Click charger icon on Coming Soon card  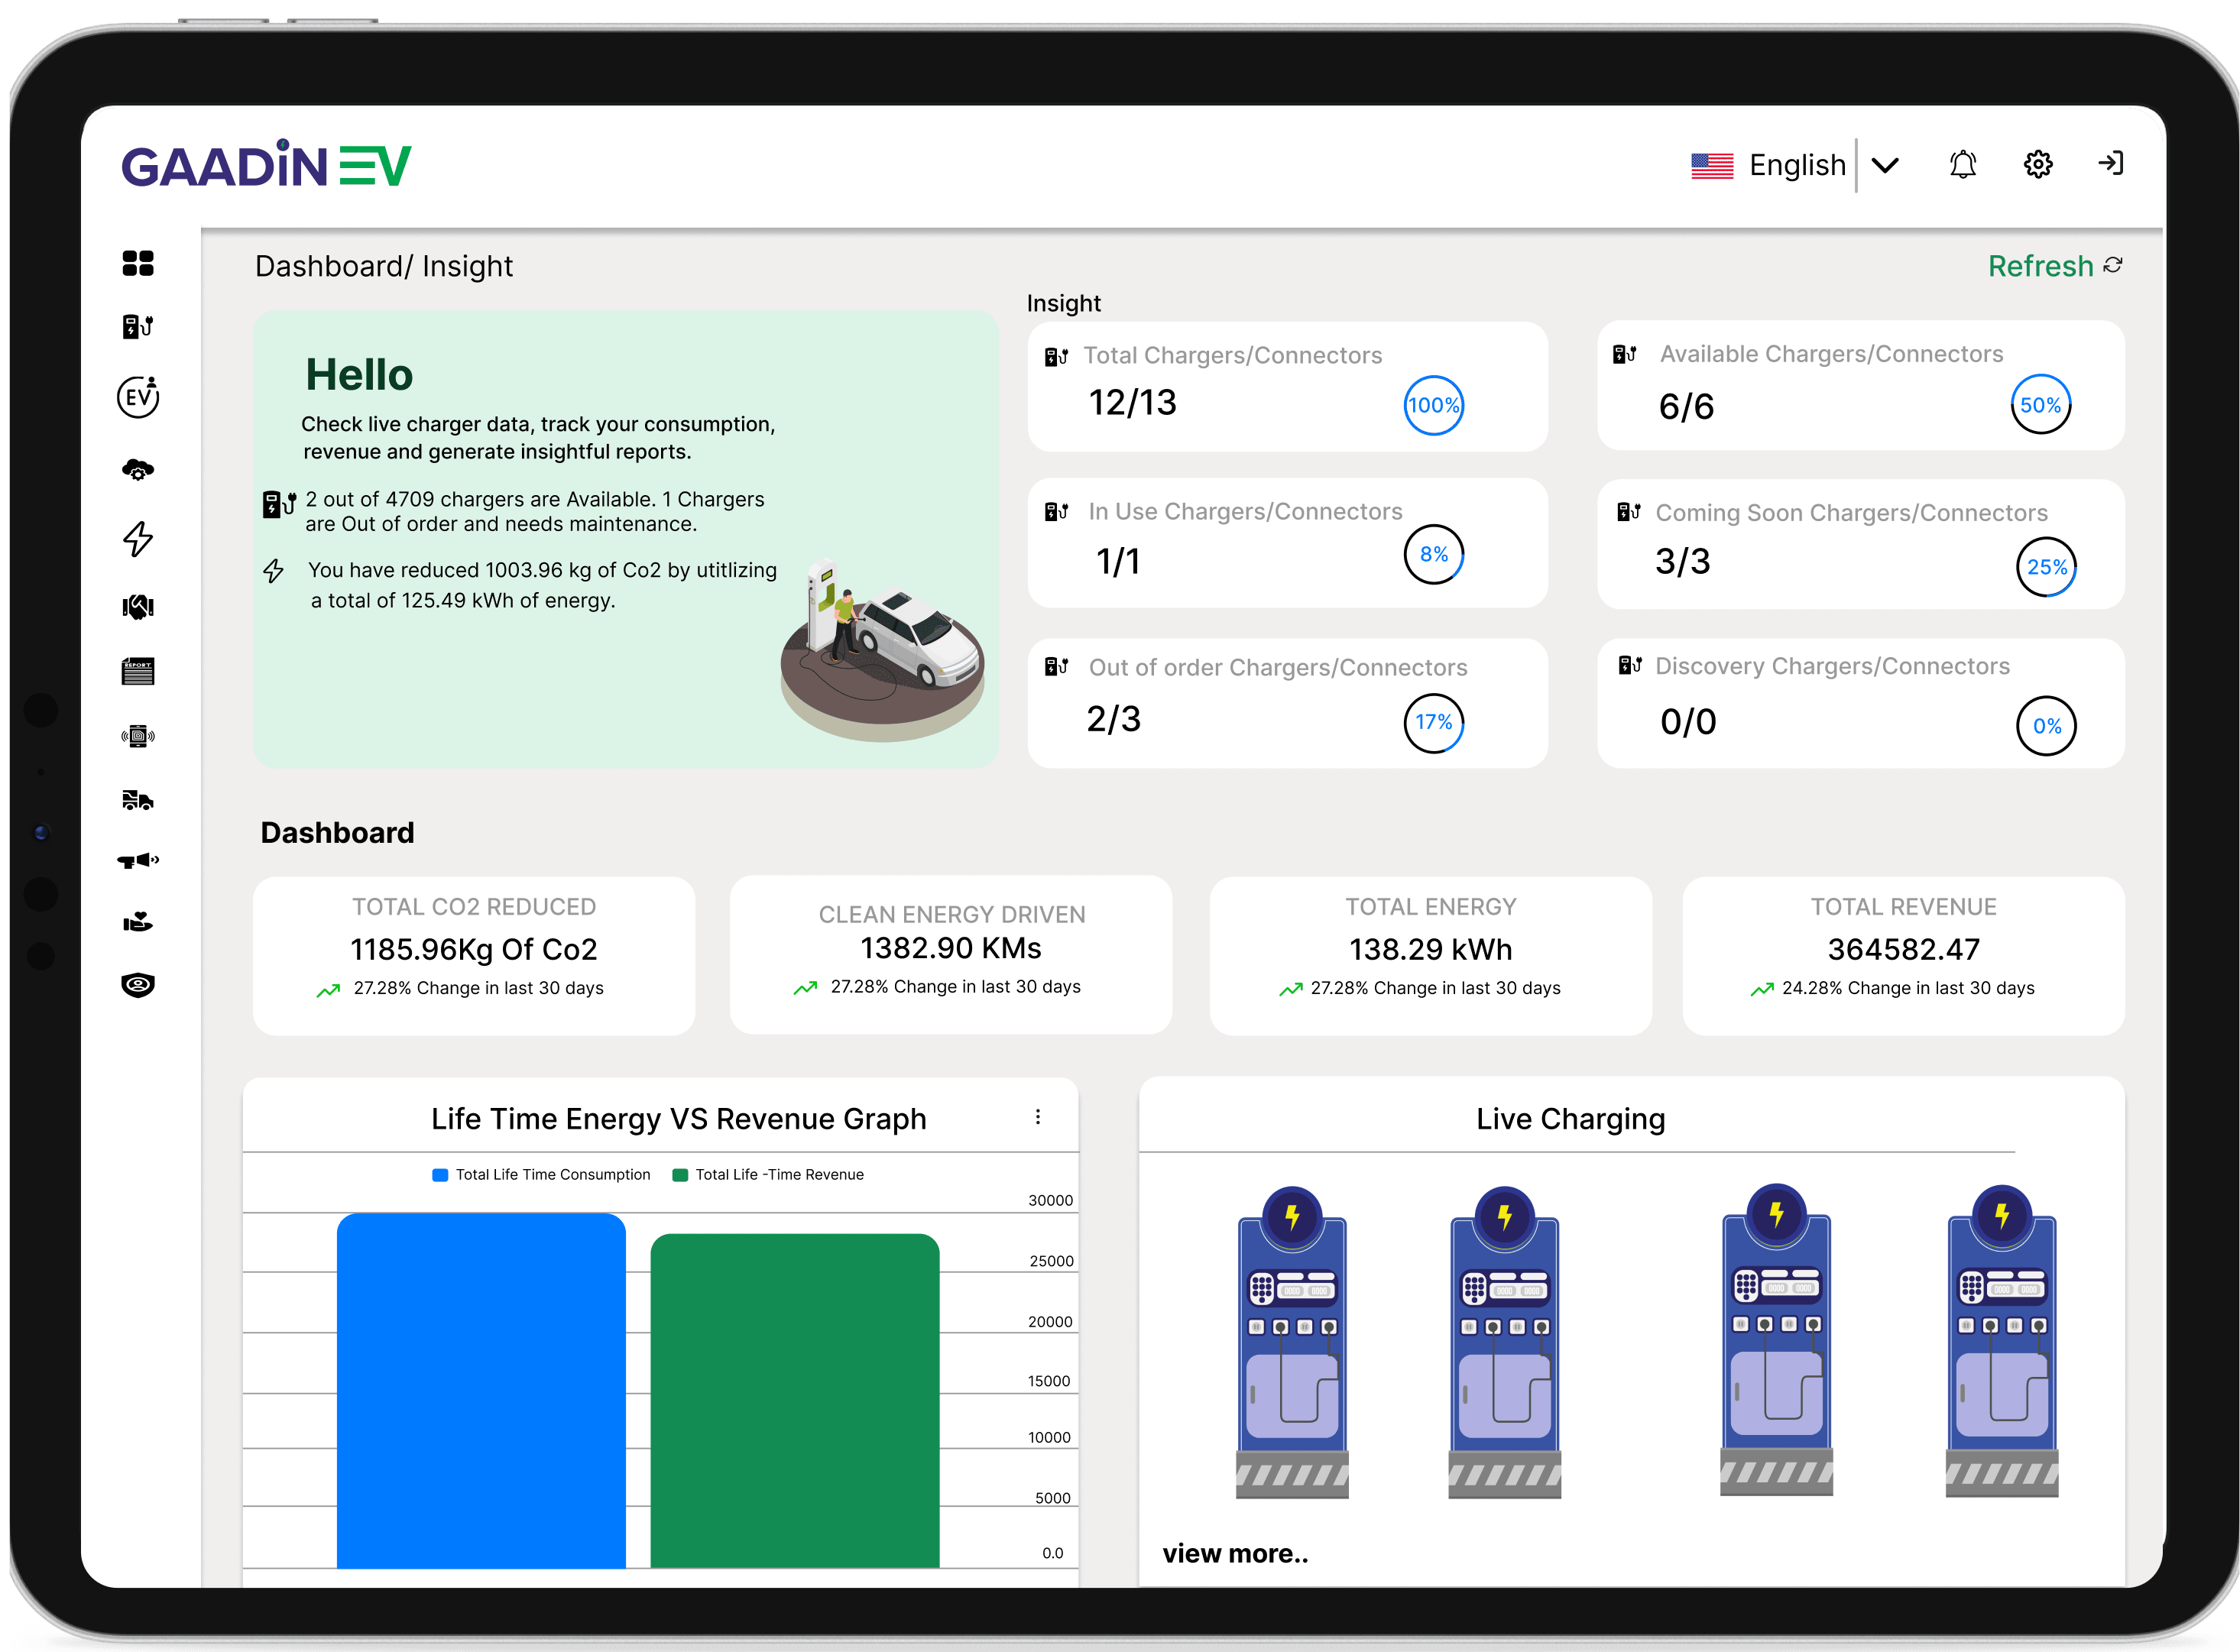[1629, 512]
